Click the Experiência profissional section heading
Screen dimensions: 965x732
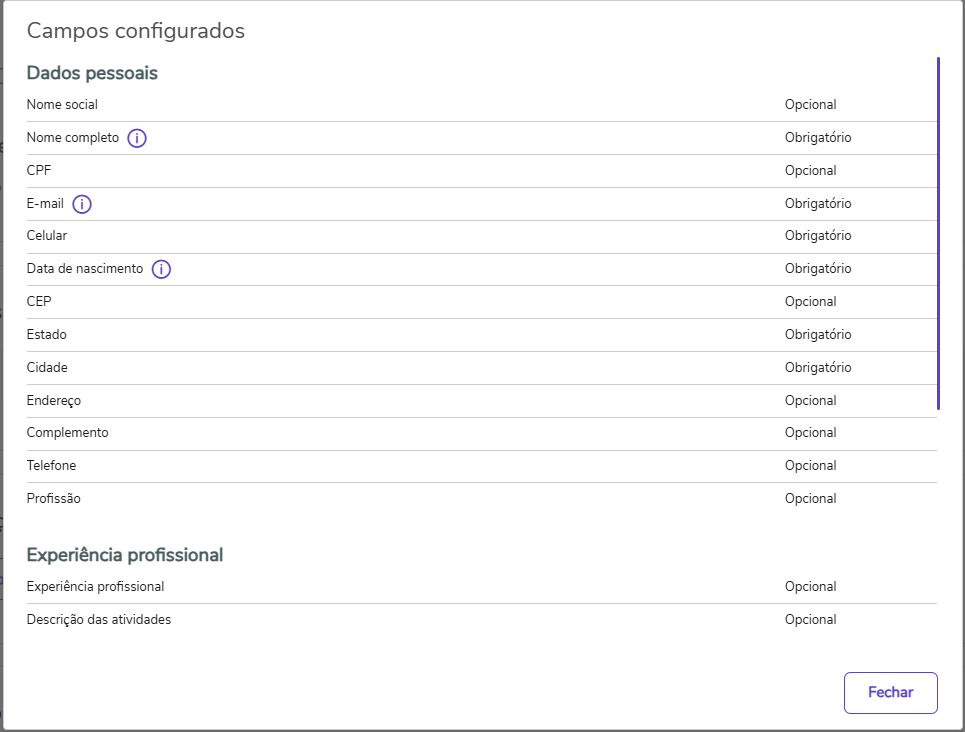click(124, 555)
